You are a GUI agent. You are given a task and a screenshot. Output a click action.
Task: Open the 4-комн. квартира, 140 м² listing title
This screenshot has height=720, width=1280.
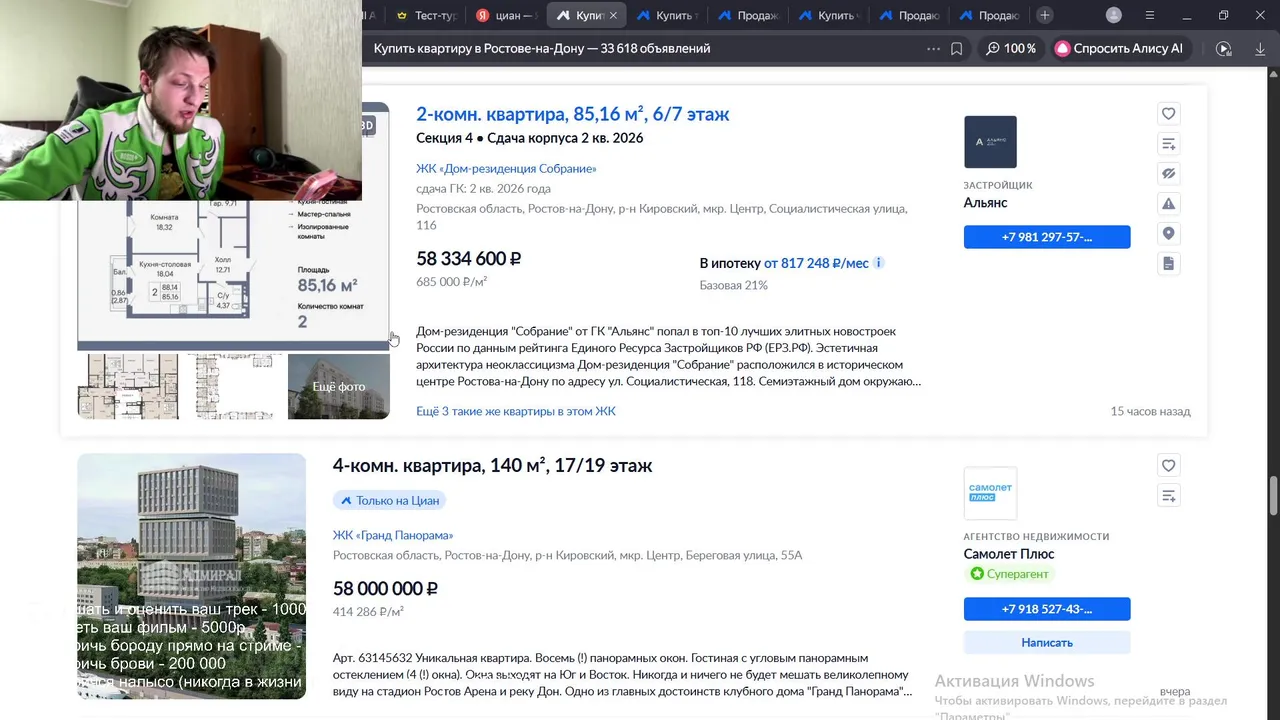click(x=492, y=465)
